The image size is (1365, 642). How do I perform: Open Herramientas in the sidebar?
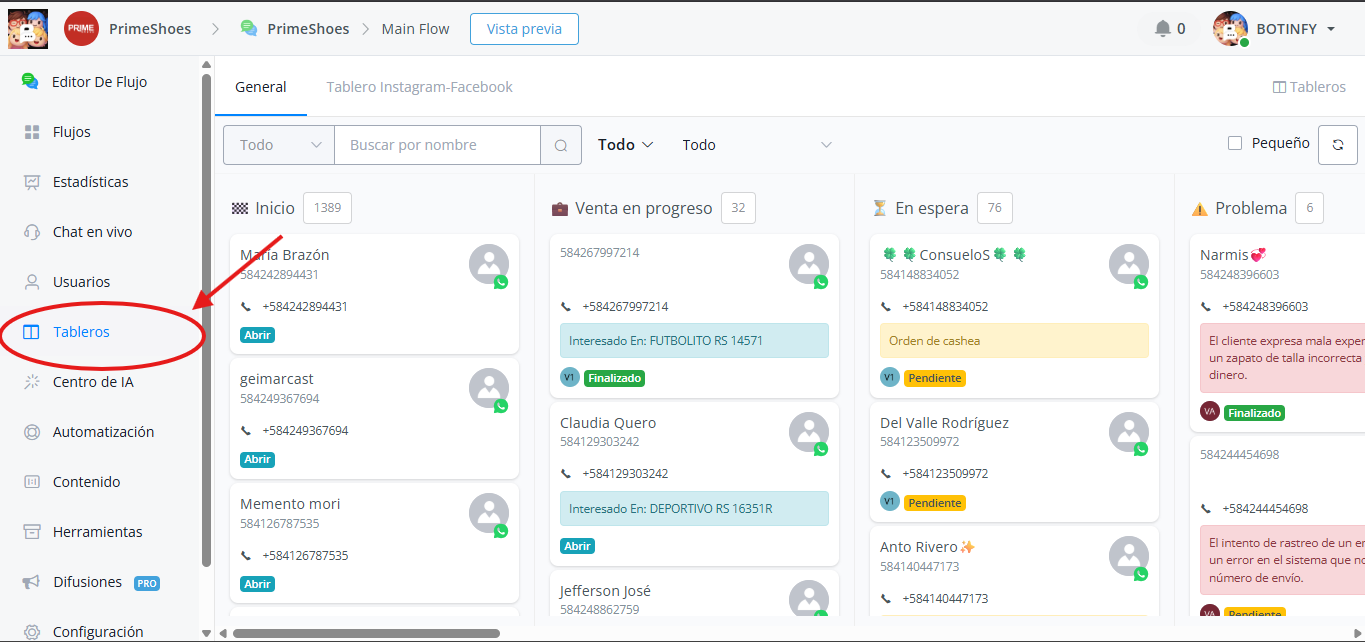pyautogui.click(x=97, y=532)
